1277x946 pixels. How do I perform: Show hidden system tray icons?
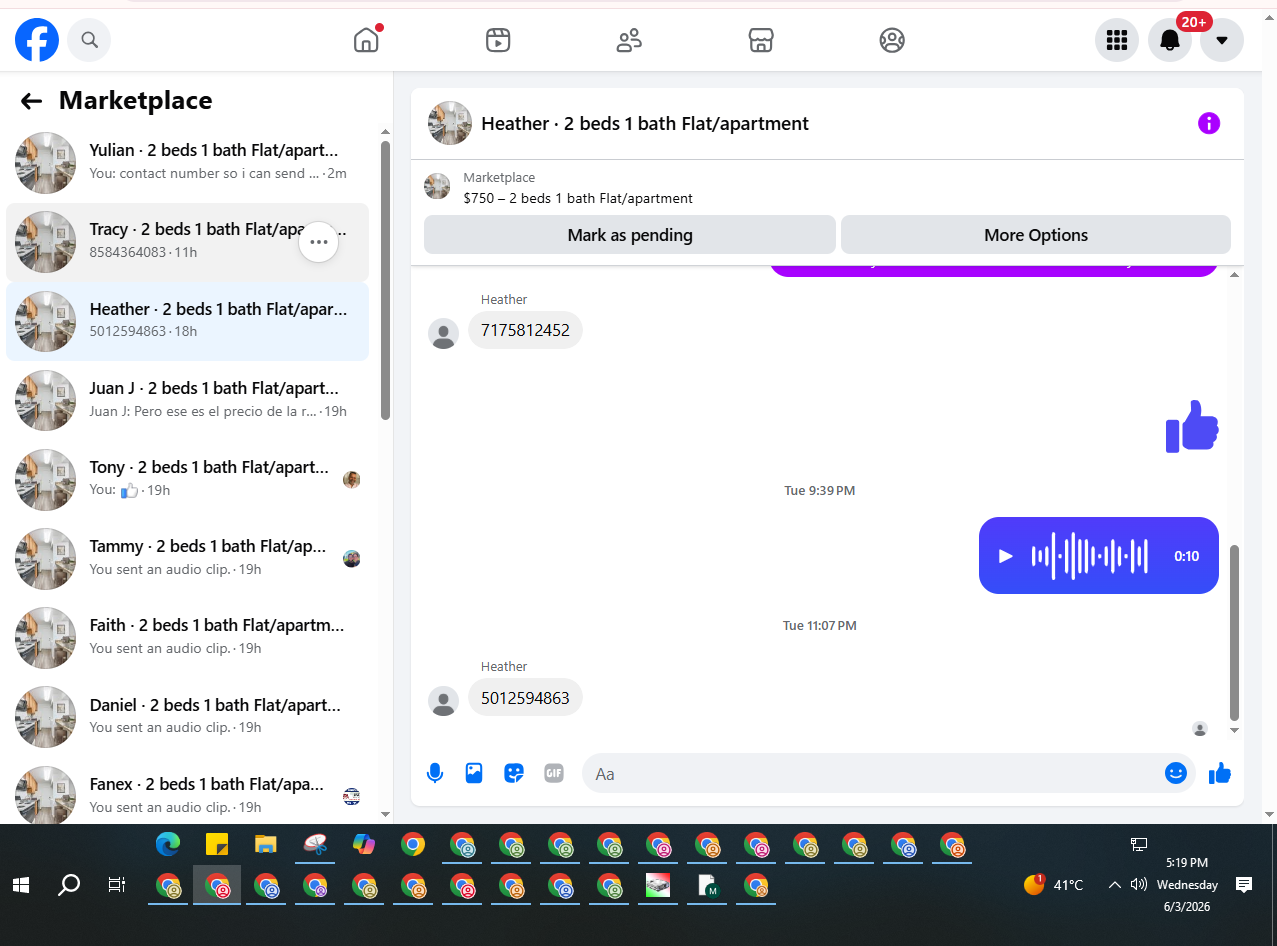point(1115,885)
